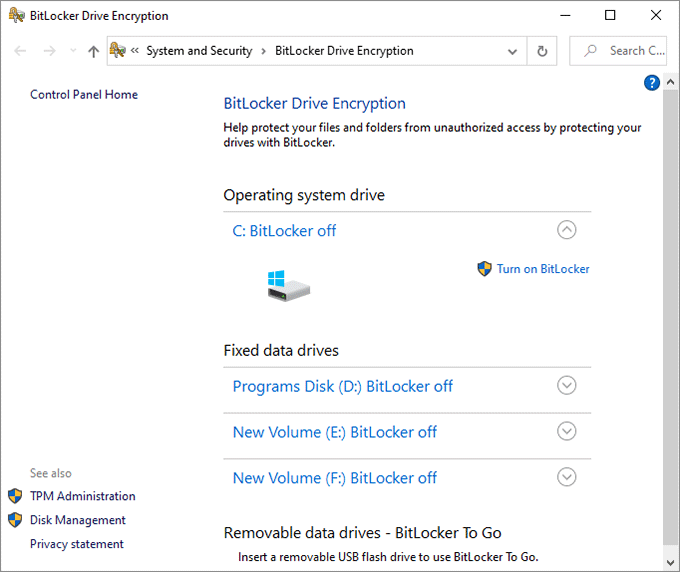Open Control Panel Home link
Screen dimensions: 680x572
tap(84, 95)
